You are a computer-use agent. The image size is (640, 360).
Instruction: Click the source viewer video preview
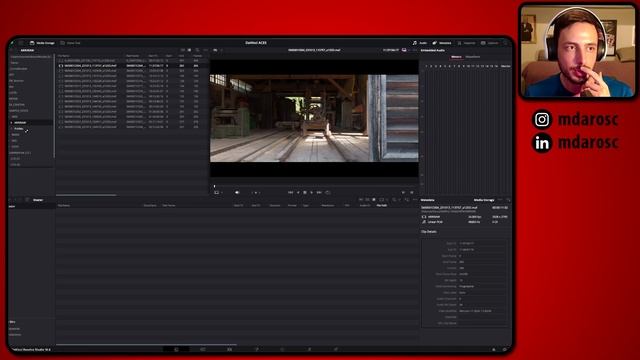coord(314,118)
